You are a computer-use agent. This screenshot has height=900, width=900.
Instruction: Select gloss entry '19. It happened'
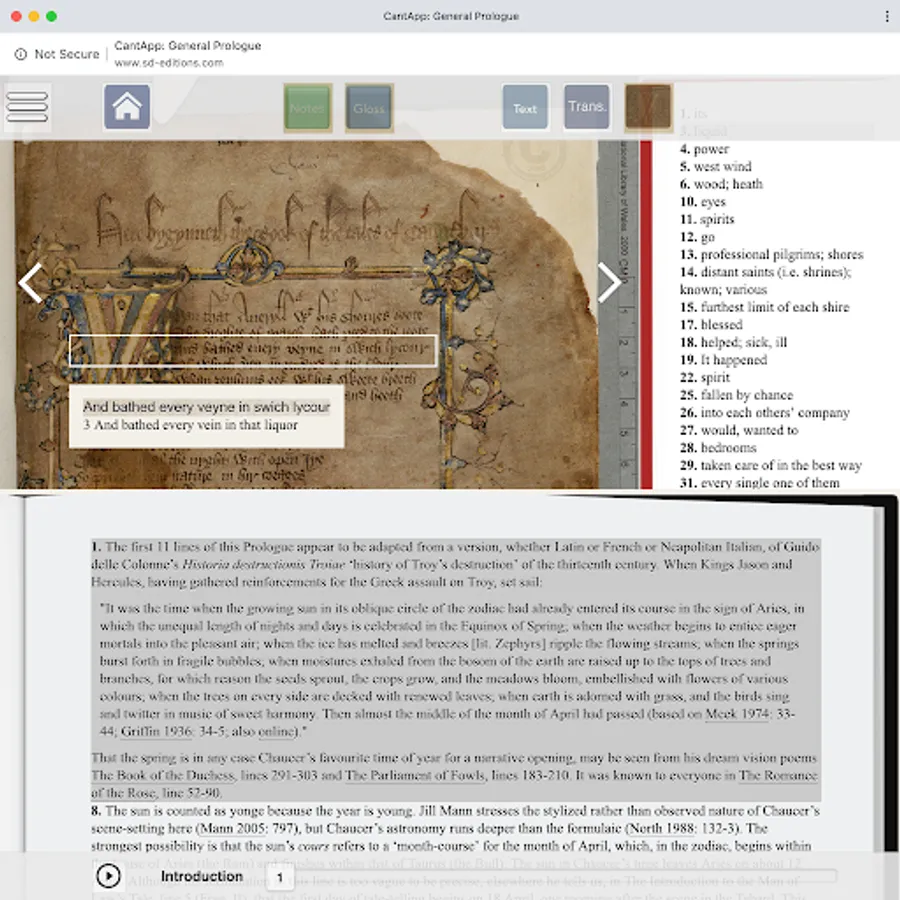pyautogui.click(x=723, y=360)
